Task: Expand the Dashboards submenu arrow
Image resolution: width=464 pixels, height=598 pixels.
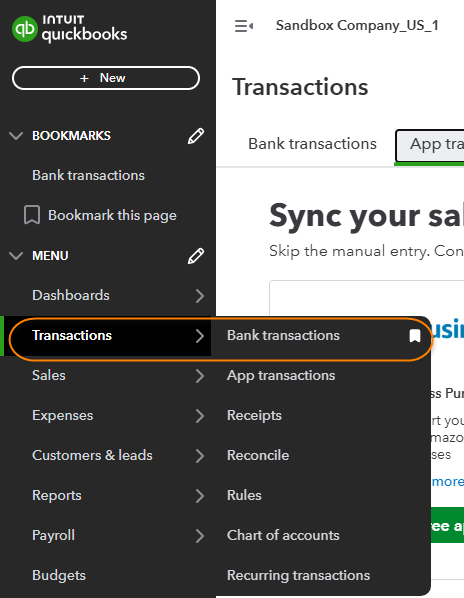Action: (200, 296)
